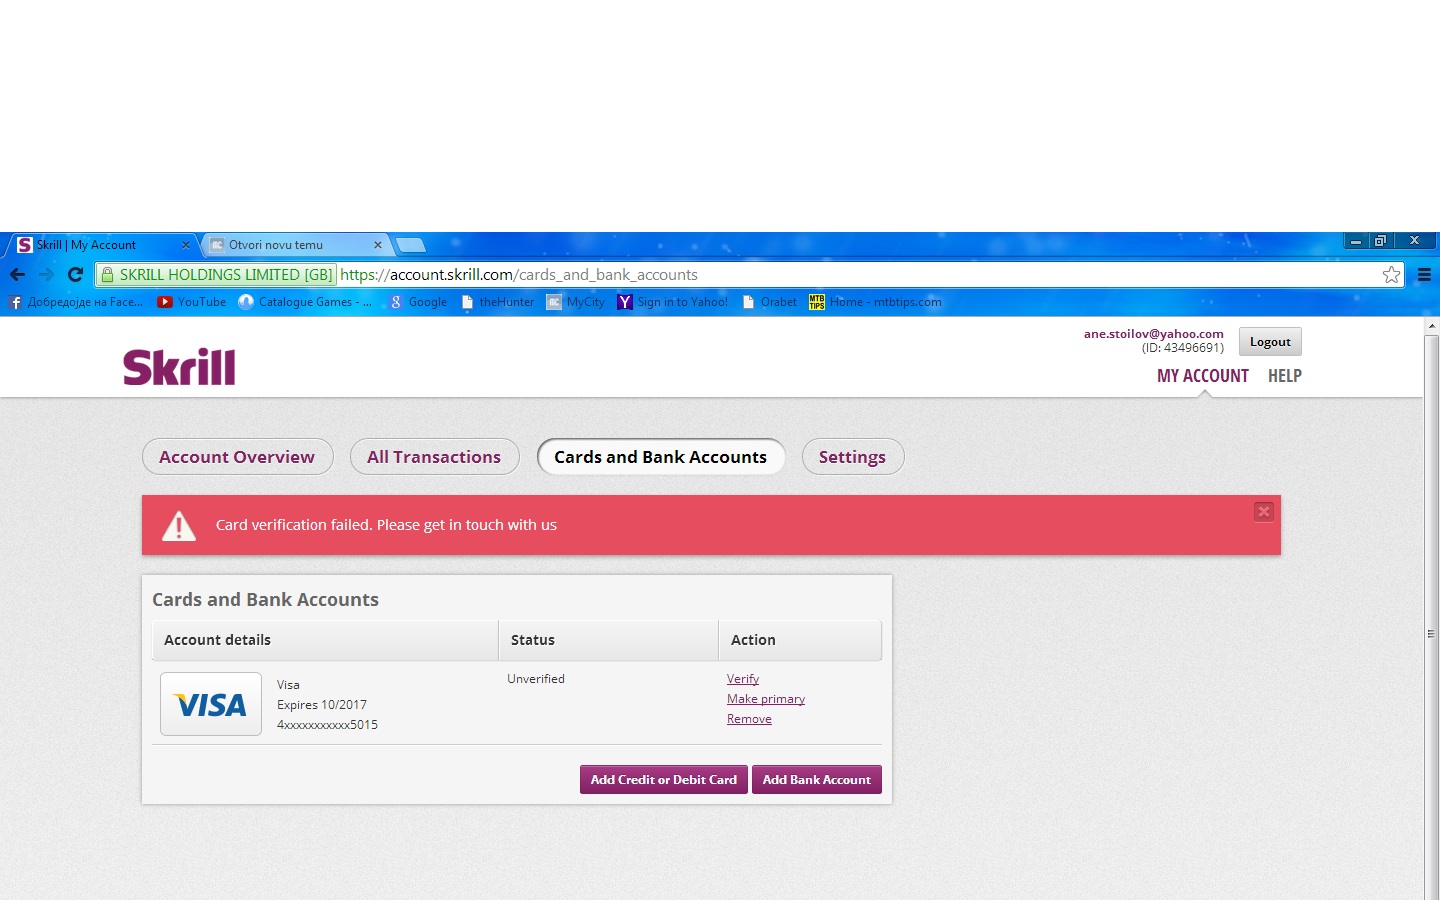1440x900 pixels.
Task: Open the Google bookmark
Action: [x=418, y=302]
